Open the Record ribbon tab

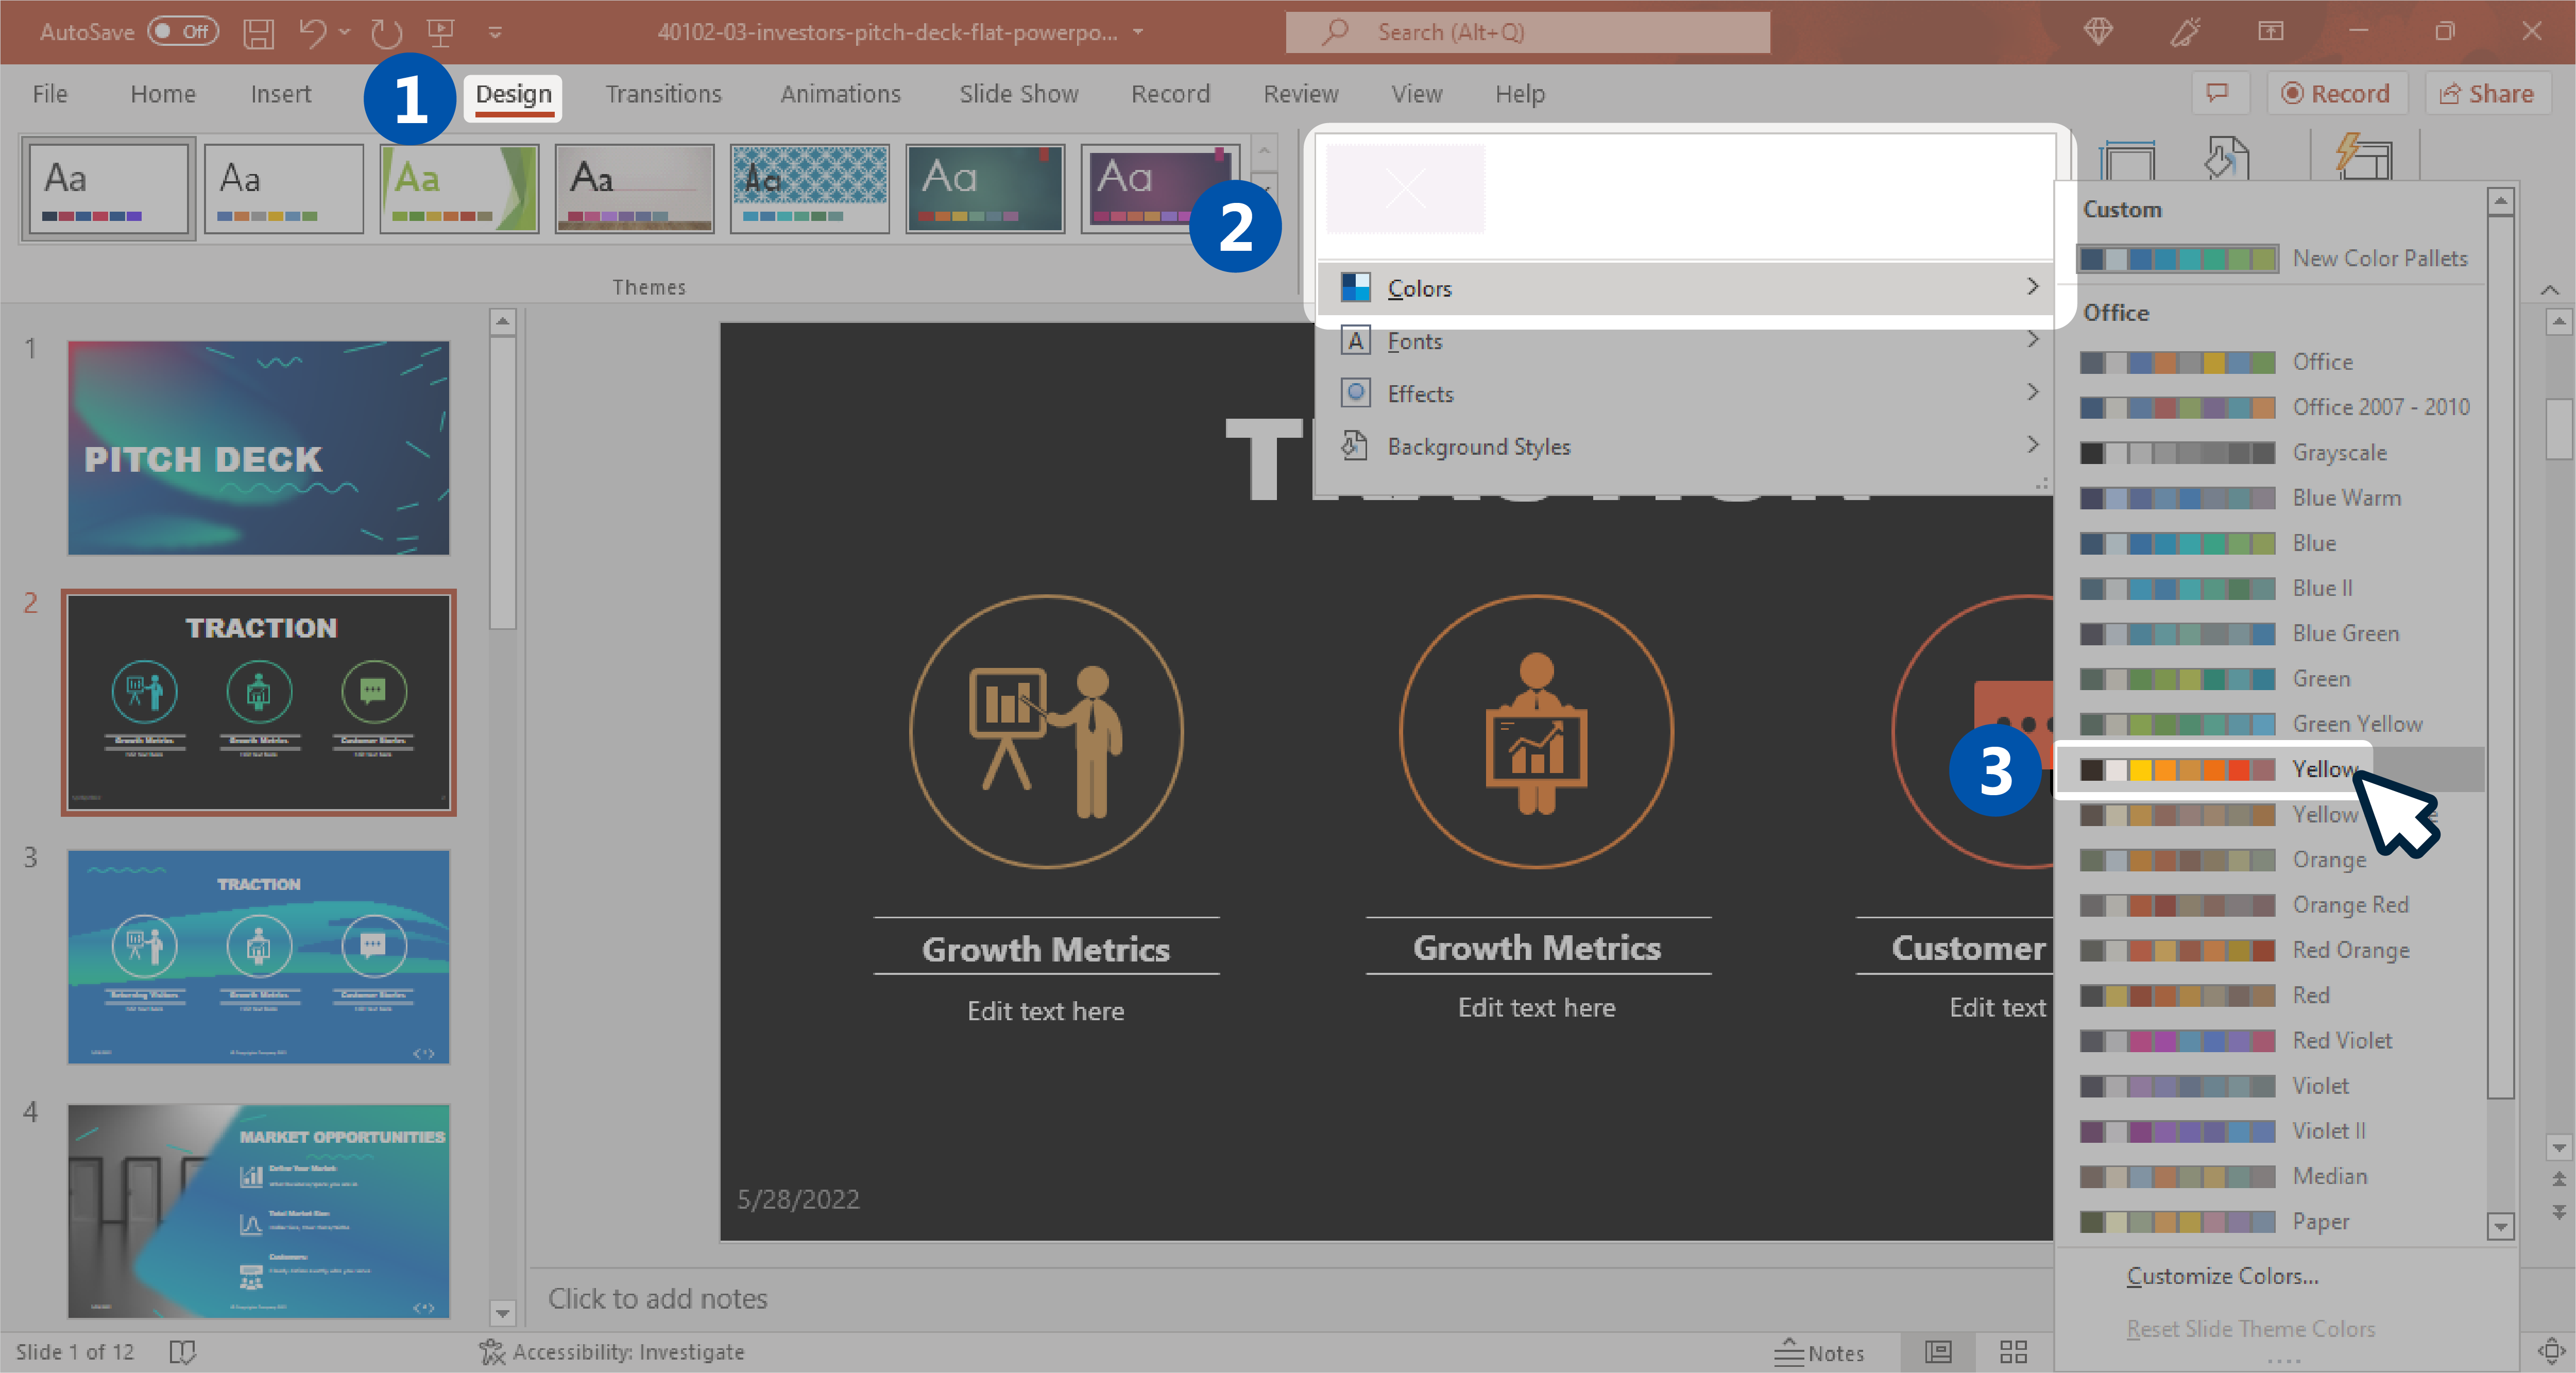tap(1171, 93)
